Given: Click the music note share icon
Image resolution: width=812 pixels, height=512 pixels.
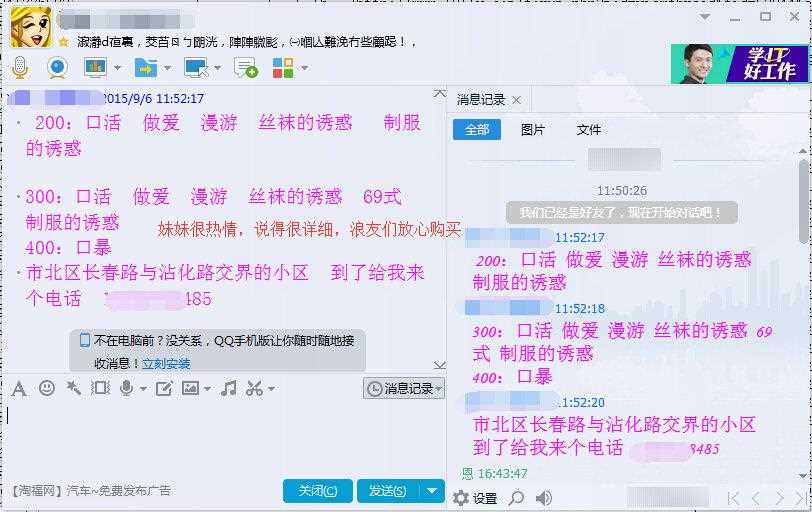Looking at the screenshot, I should (228, 388).
